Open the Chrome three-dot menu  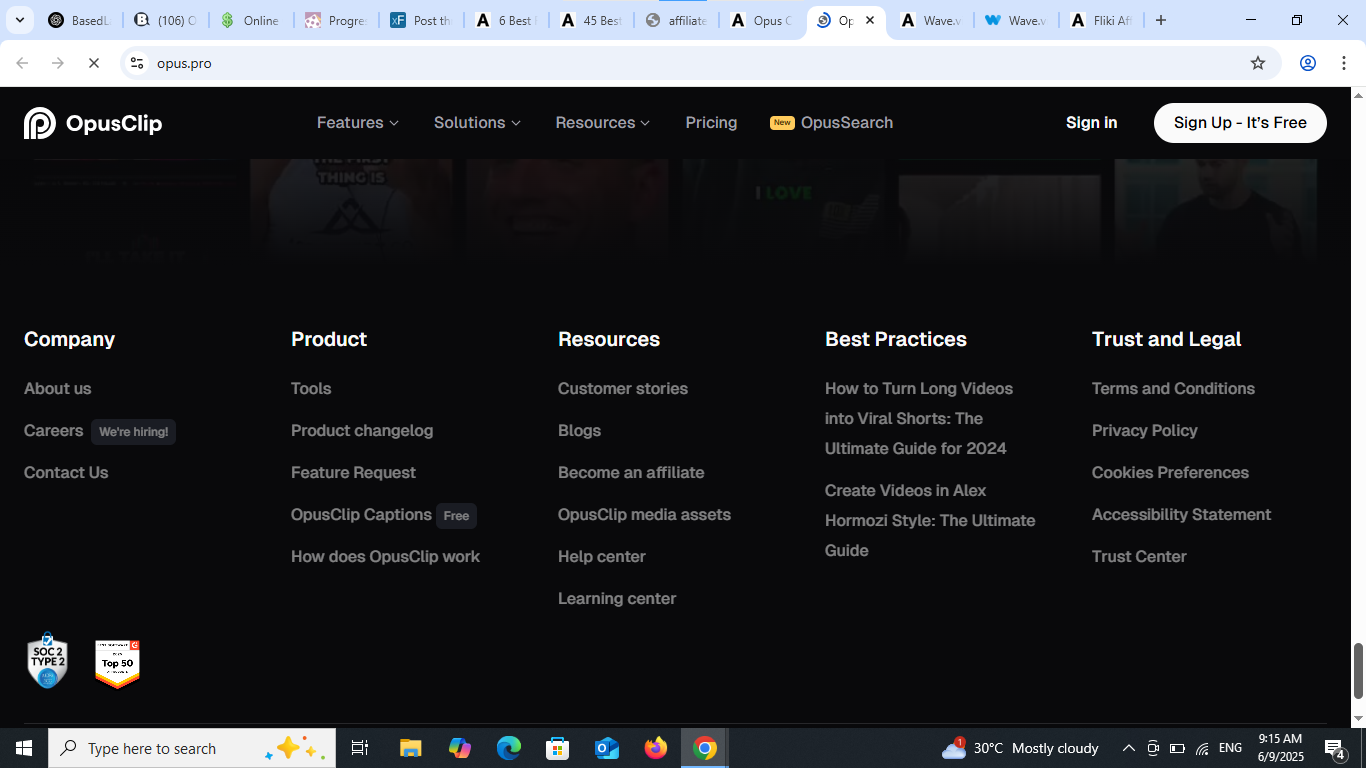[x=1343, y=63]
